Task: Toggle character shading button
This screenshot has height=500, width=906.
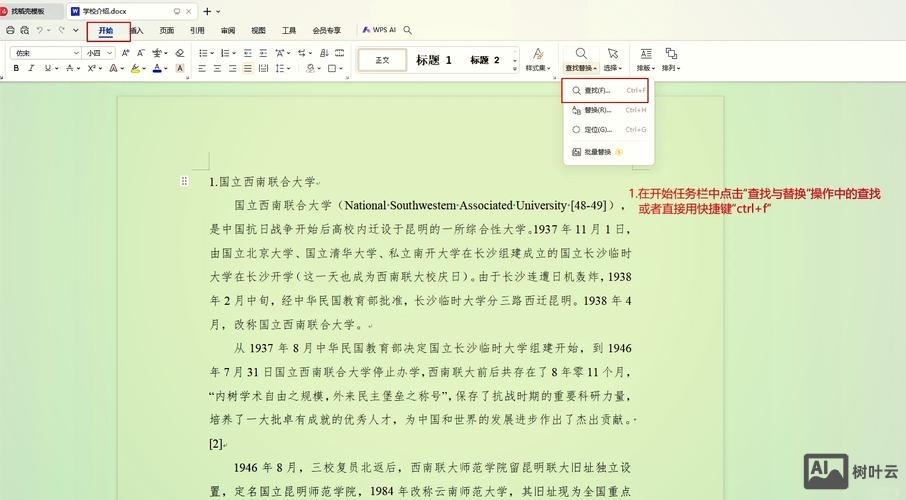Action: click(x=180, y=68)
